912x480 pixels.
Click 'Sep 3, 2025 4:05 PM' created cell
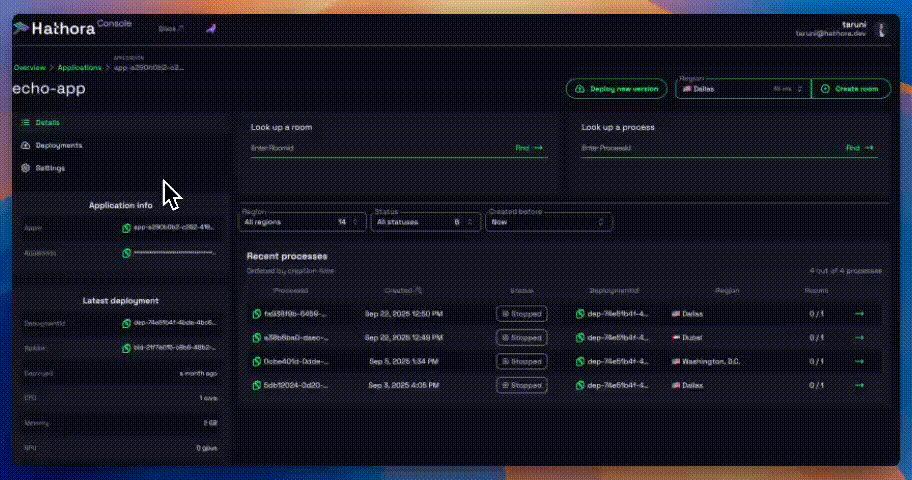[404, 386]
